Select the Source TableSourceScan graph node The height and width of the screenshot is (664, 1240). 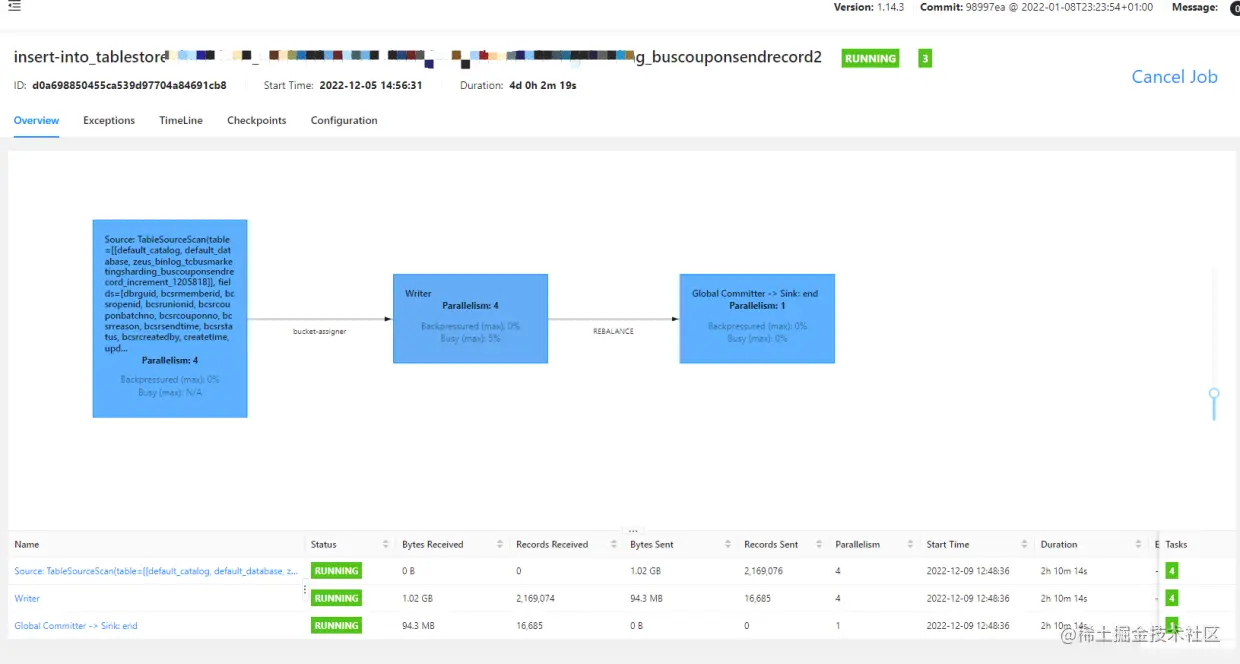(170, 318)
